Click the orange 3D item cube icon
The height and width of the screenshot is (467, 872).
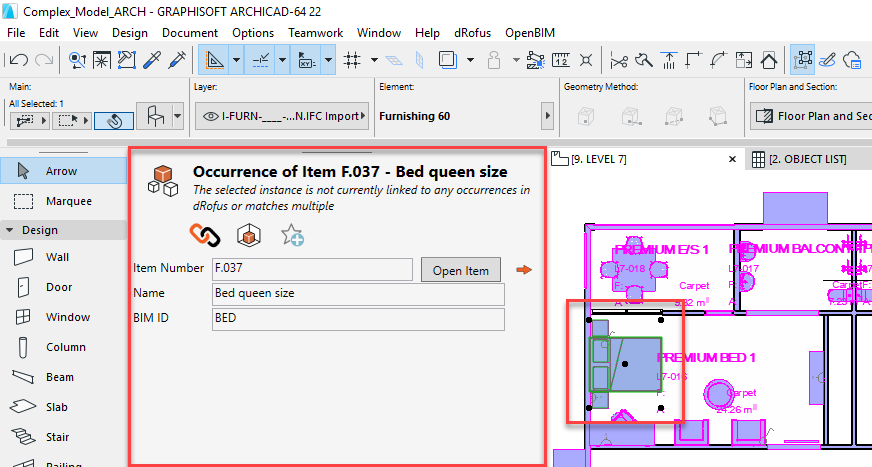pos(247,235)
